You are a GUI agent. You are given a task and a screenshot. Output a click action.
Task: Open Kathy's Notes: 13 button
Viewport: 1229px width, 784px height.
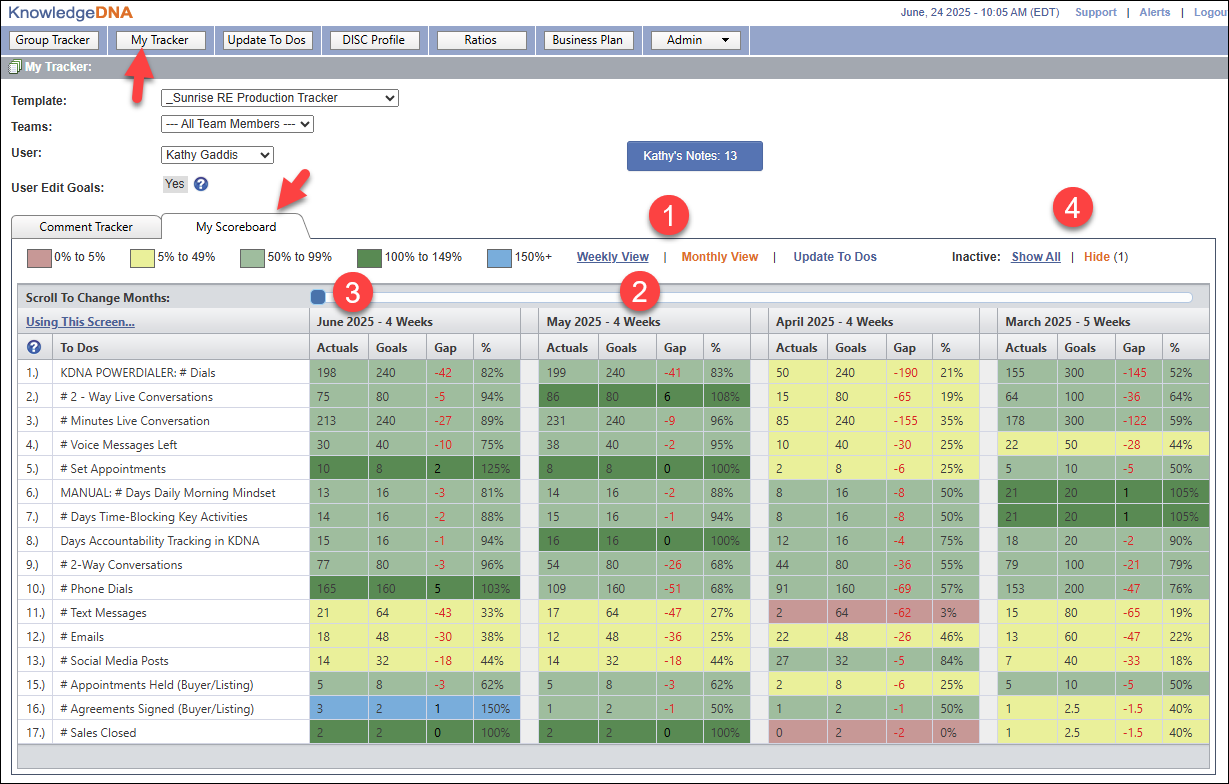click(x=694, y=156)
